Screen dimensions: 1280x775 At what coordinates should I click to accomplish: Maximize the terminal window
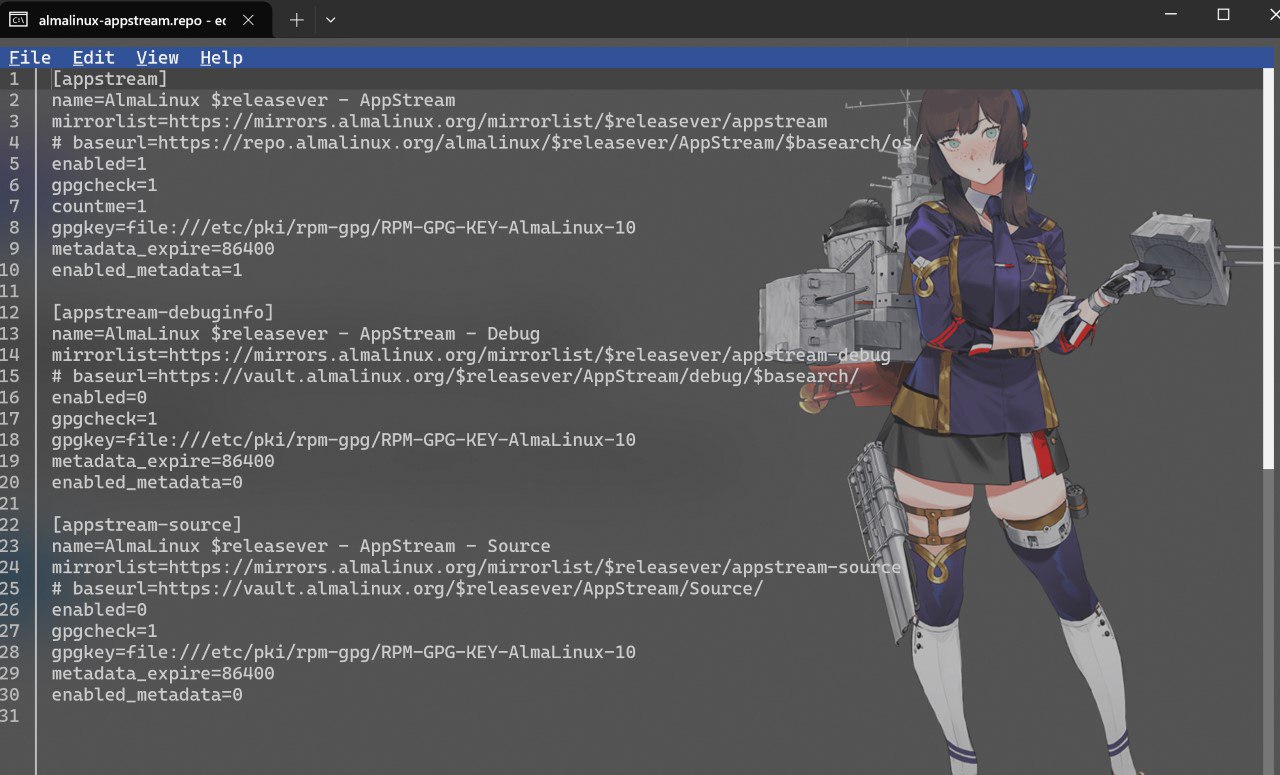point(1223,14)
